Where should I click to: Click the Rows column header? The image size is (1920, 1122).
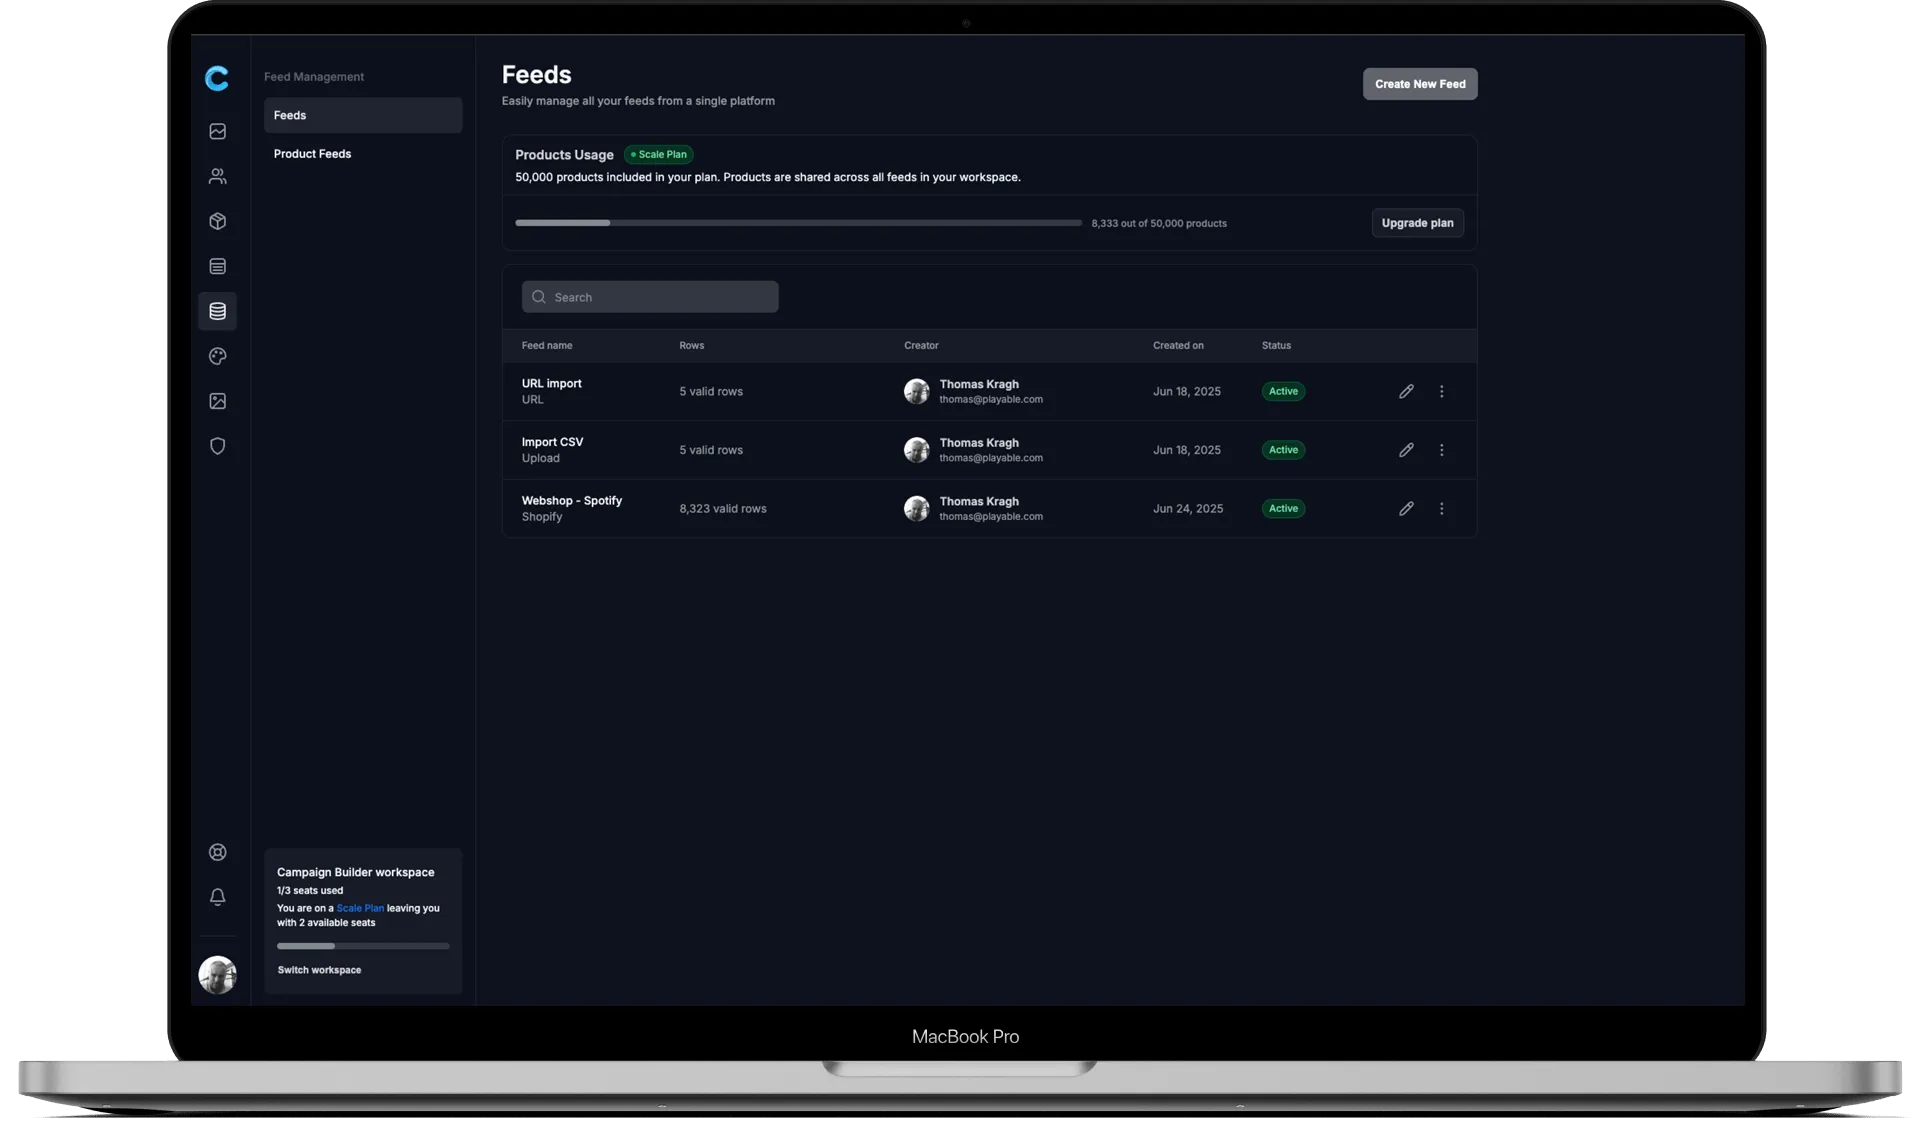[x=691, y=345]
